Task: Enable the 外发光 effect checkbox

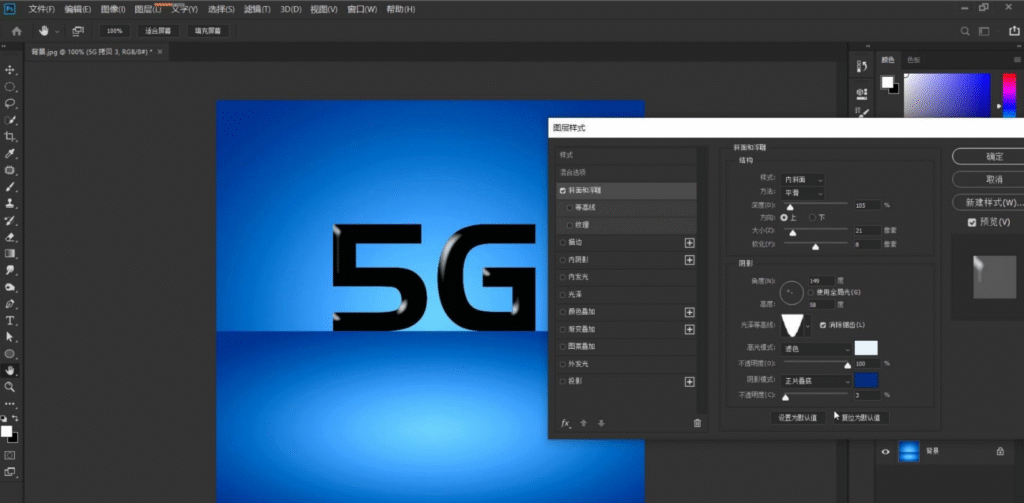Action: [x=563, y=364]
